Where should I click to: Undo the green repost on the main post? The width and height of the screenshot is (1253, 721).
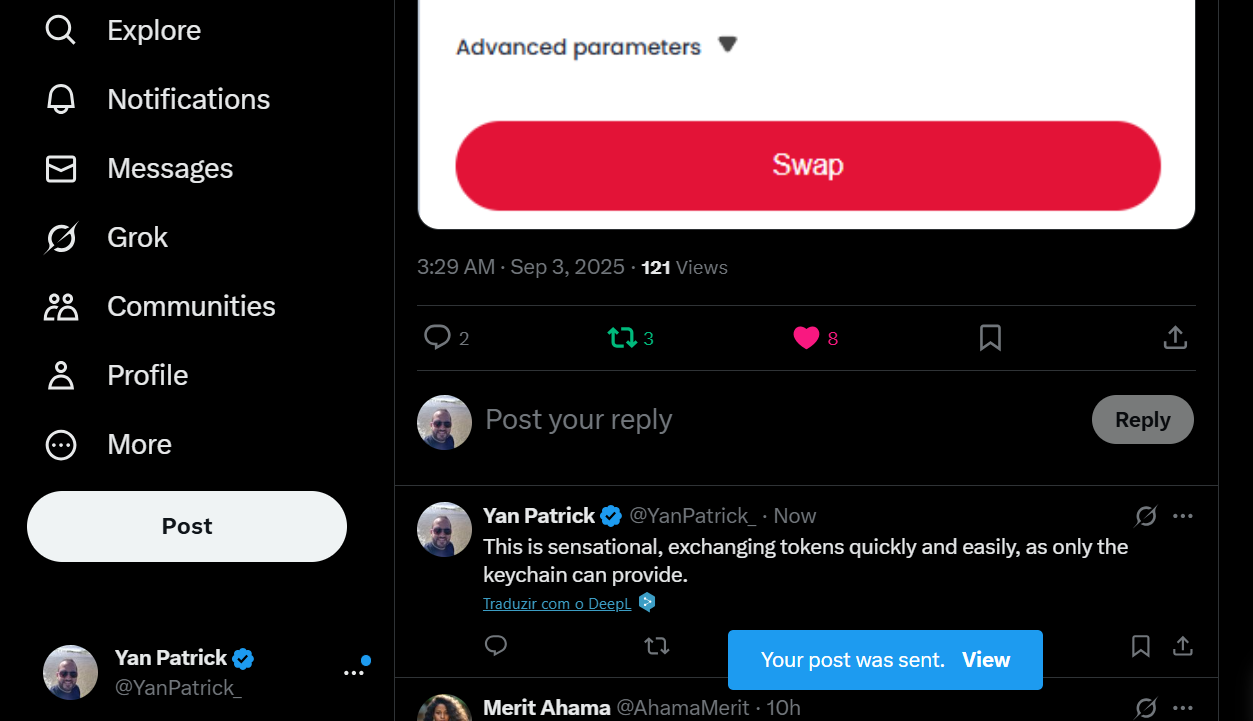coord(622,338)
